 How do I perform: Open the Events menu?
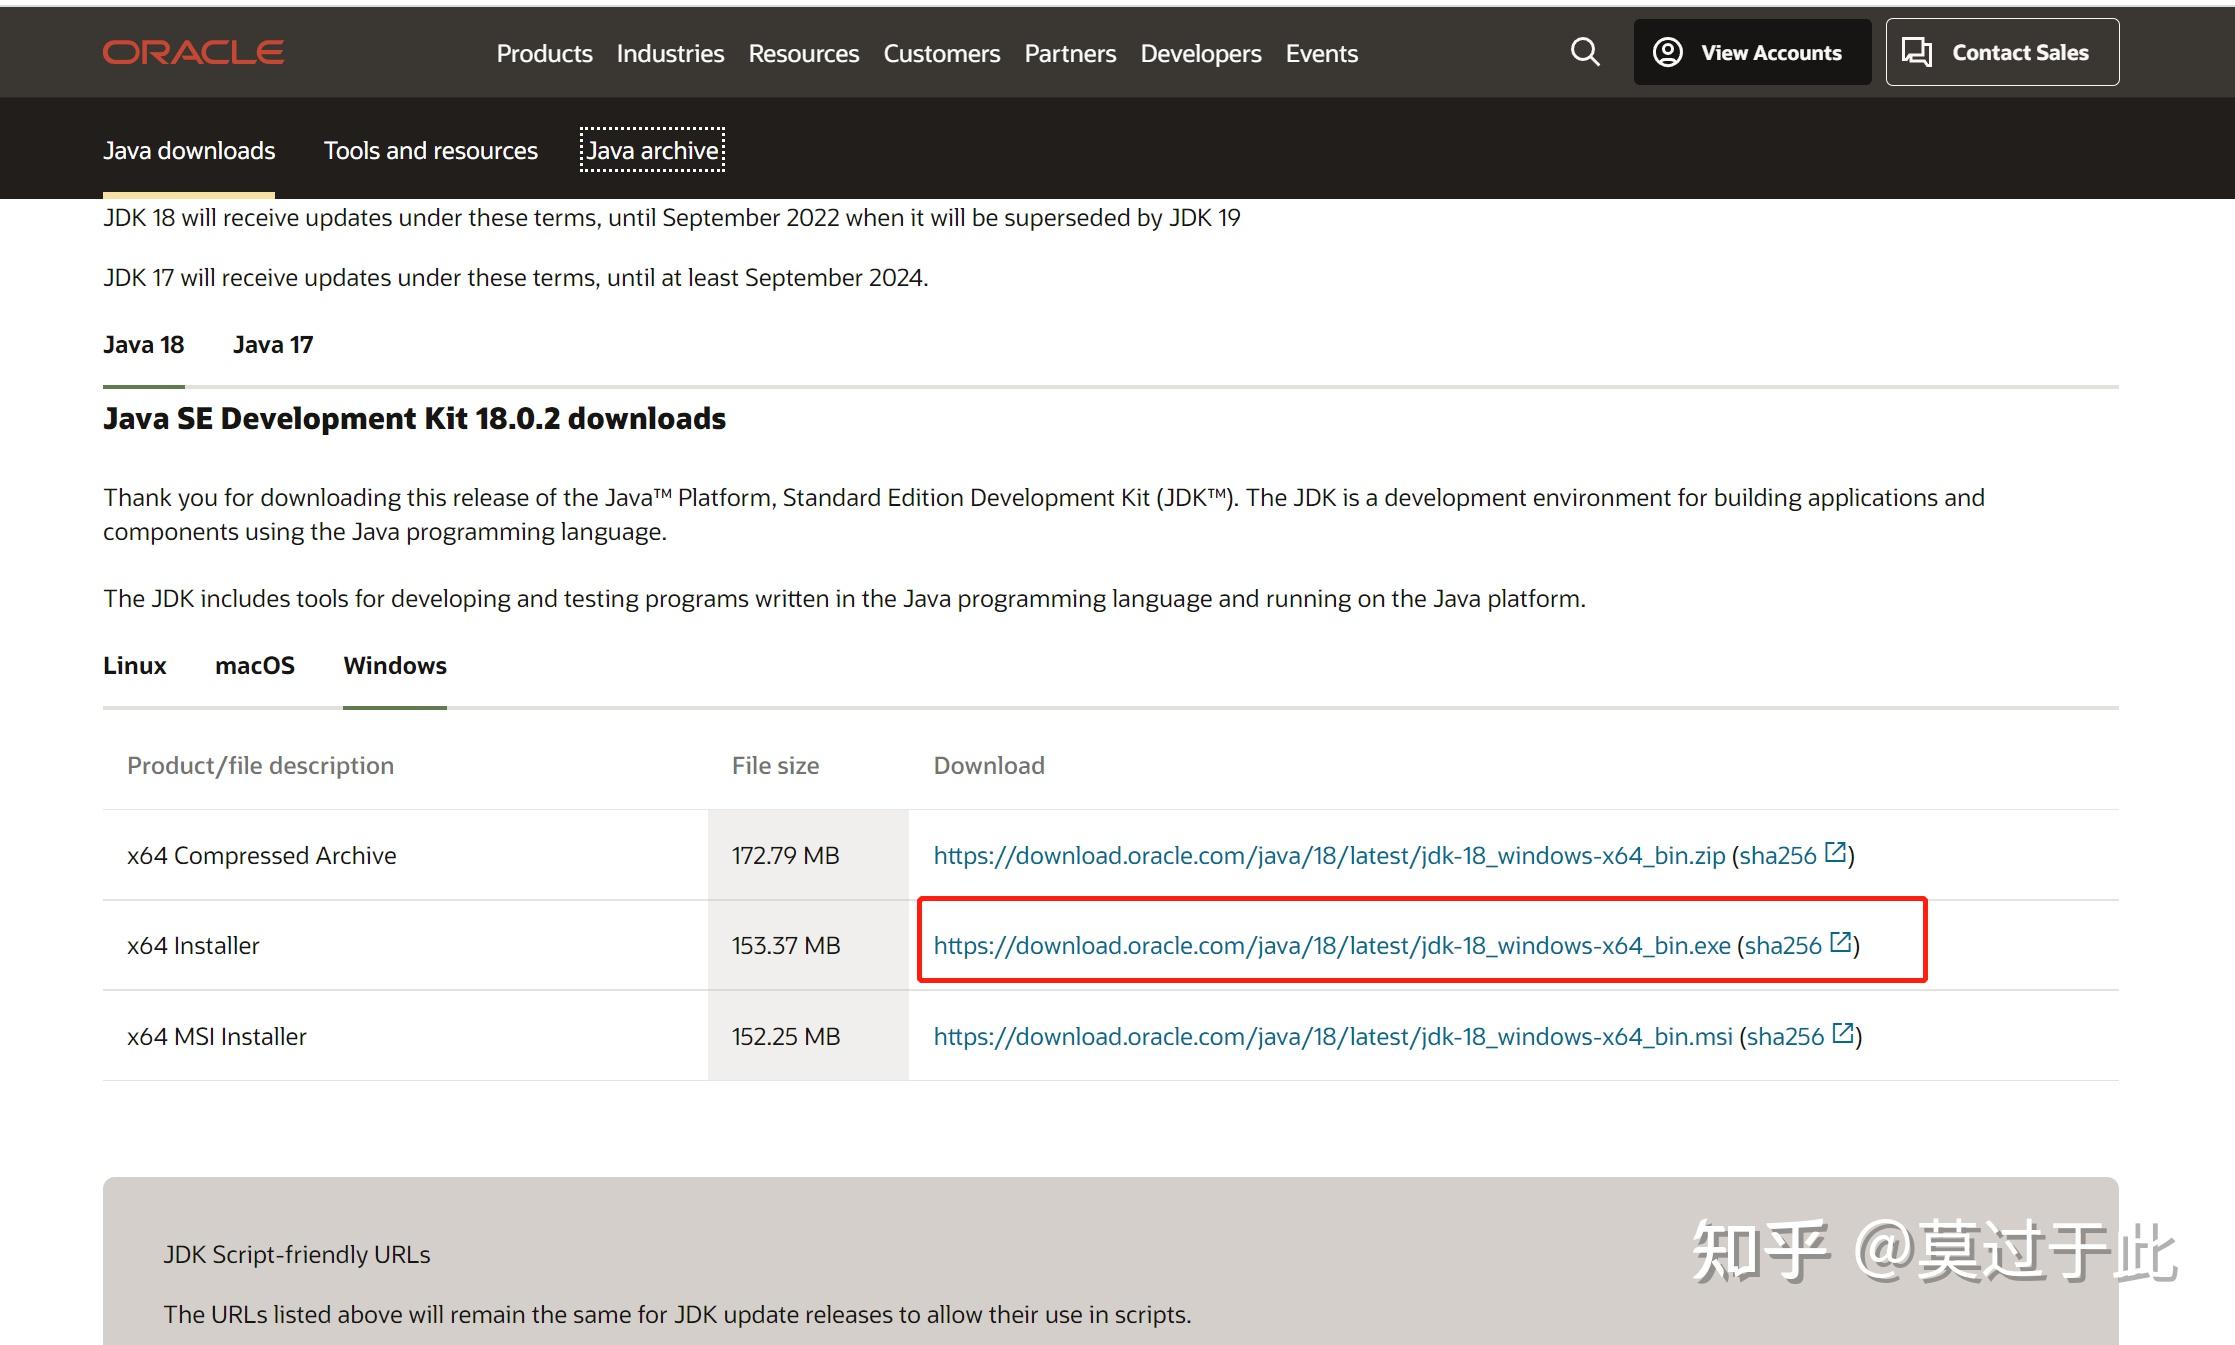point(1321,53)
